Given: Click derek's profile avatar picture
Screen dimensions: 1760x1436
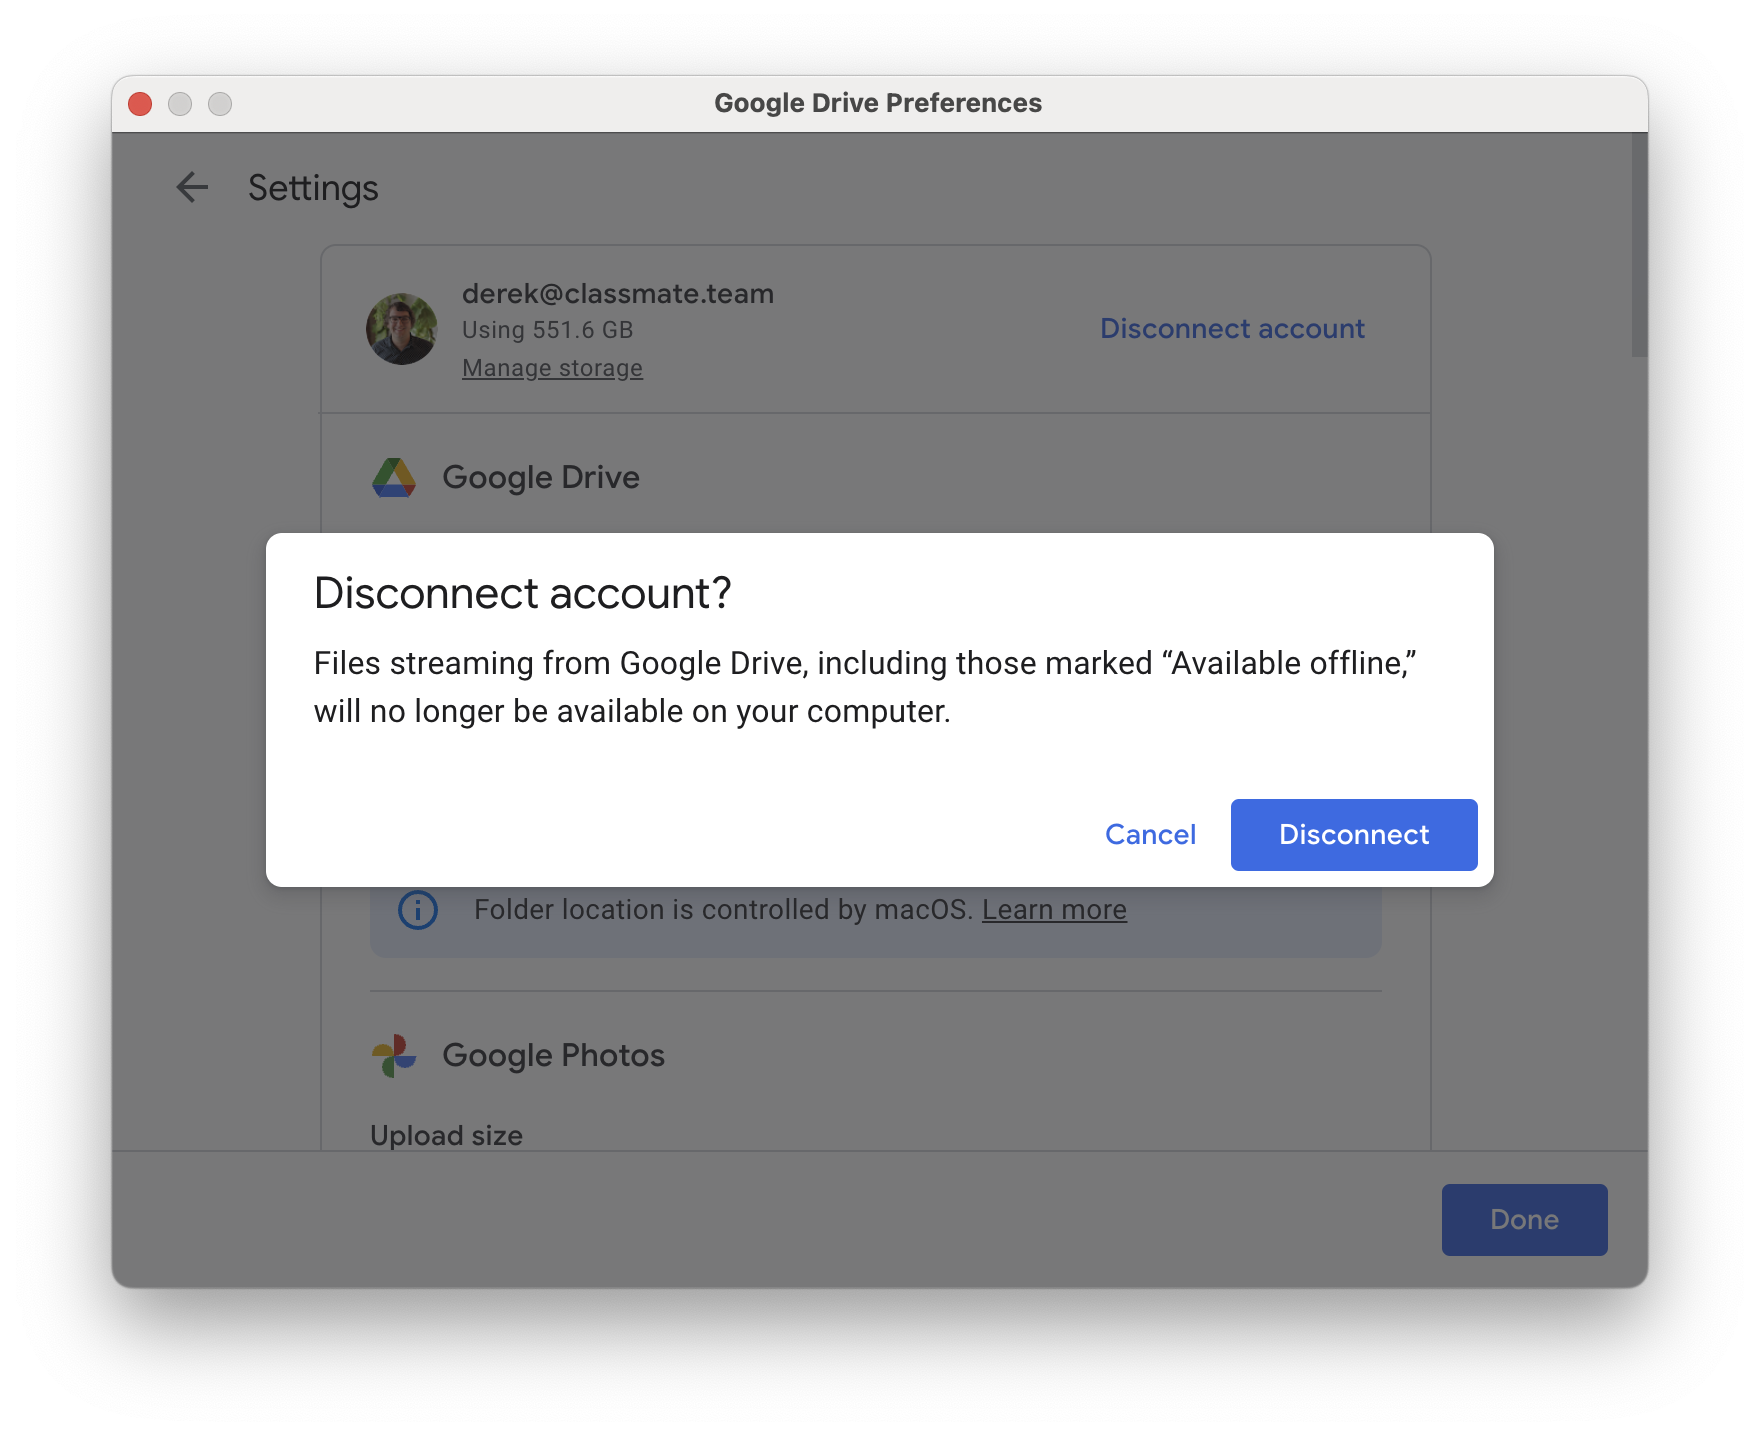Looking at the screenshot, I should 402,329.
